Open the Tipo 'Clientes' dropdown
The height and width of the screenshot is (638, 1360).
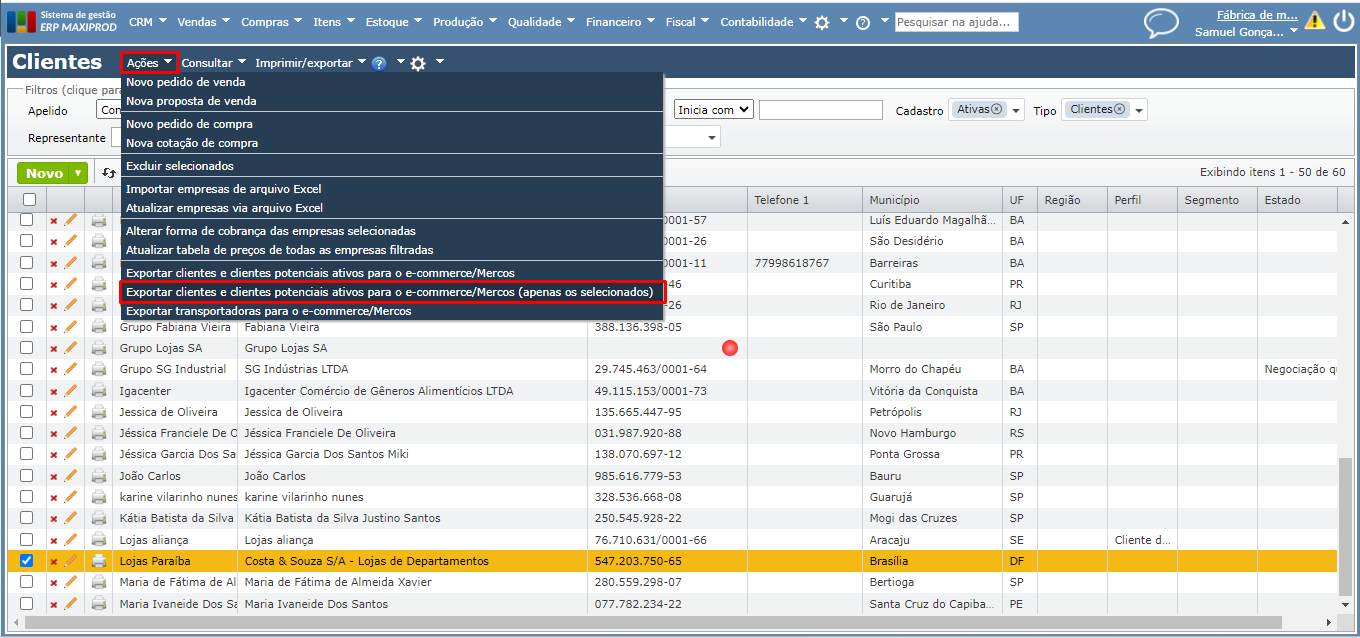point(1139,110)
